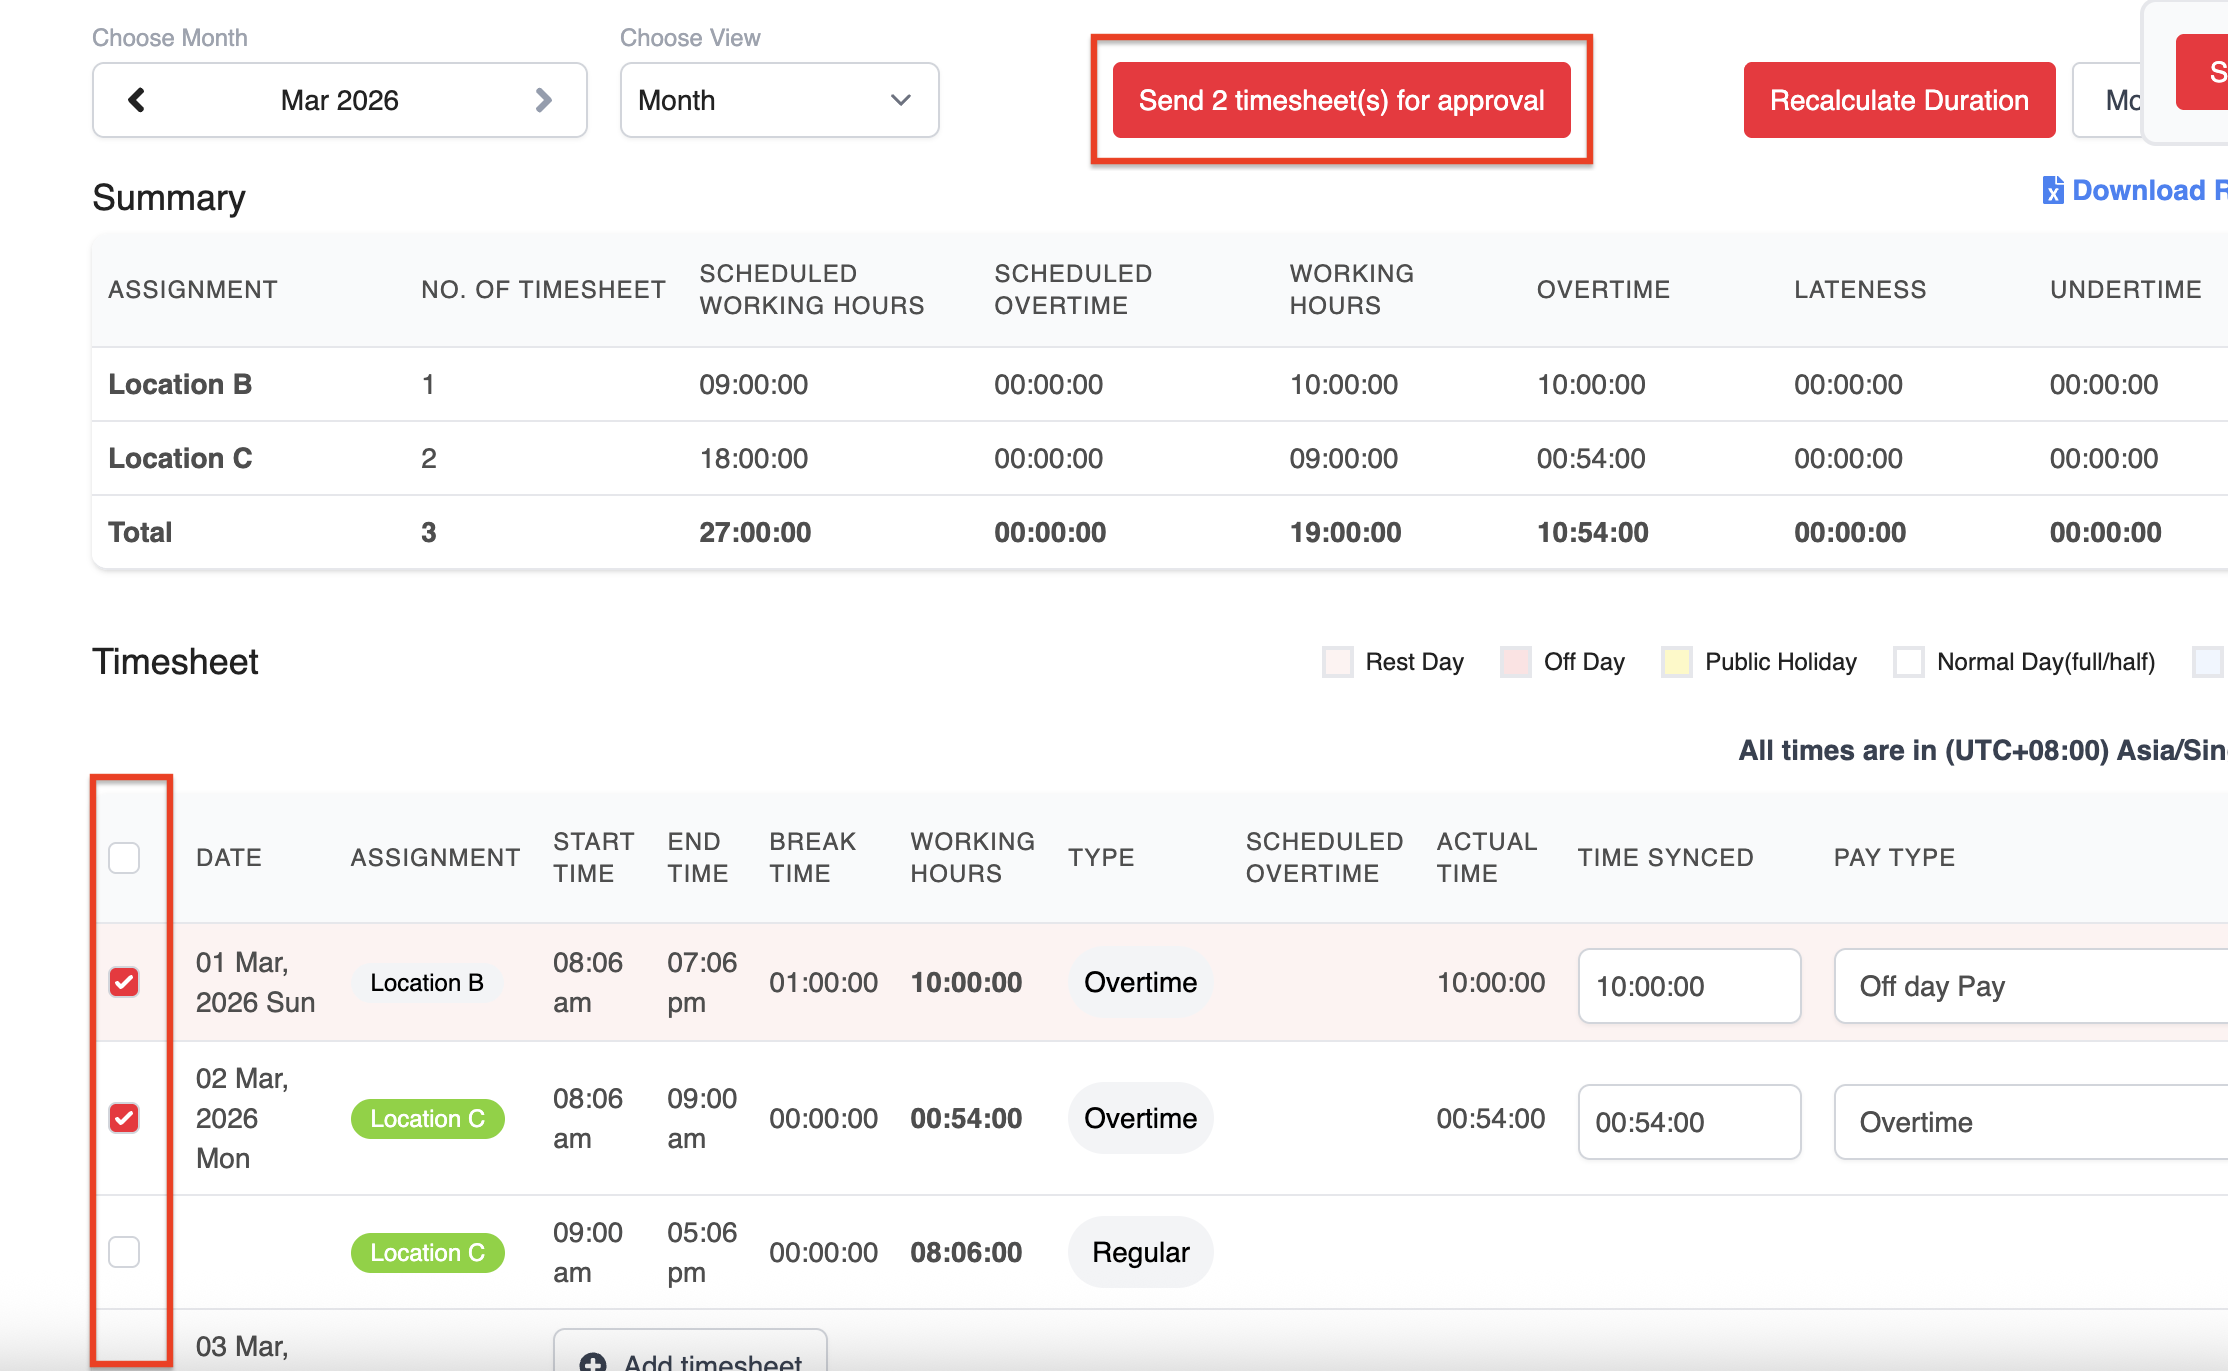Click time synced field showing 10:00:00
The width and height of the screenshot is (2228, 1371).
(1689, 986)
